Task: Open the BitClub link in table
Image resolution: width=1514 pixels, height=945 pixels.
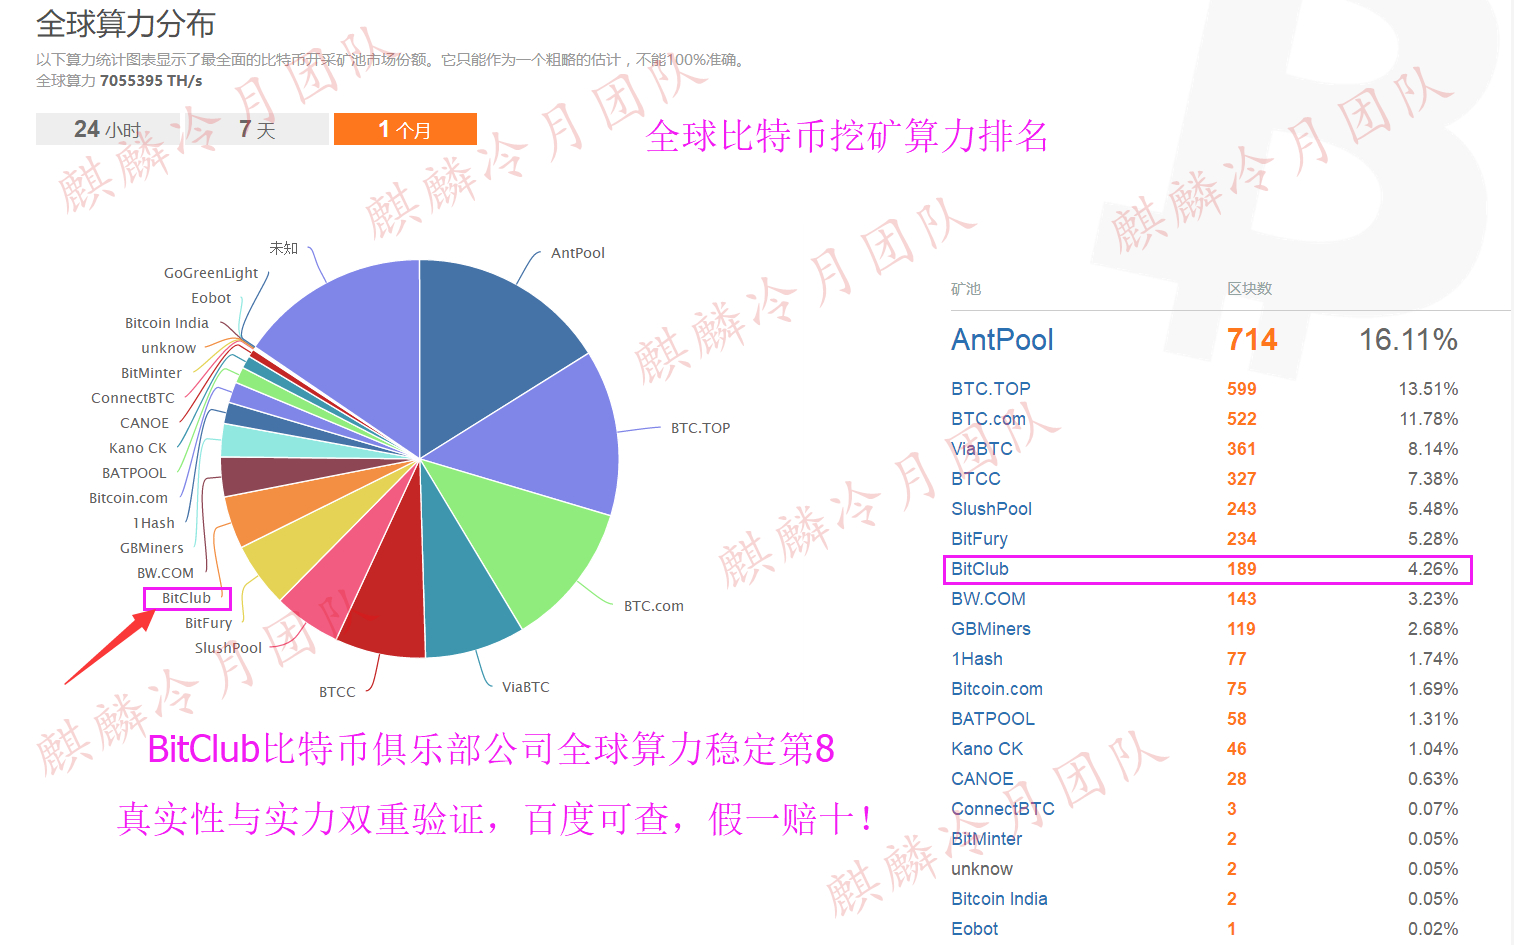Action: pyautogui.click(x=979, y=569)
